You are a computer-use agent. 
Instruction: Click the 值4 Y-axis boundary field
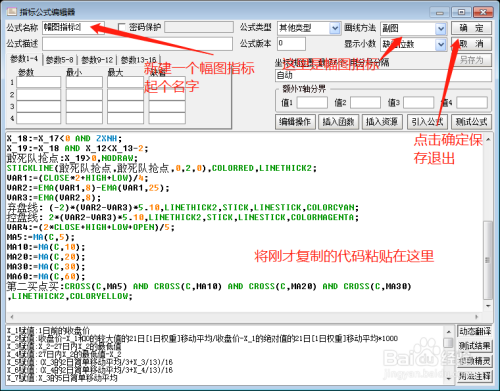pos(472,103)
